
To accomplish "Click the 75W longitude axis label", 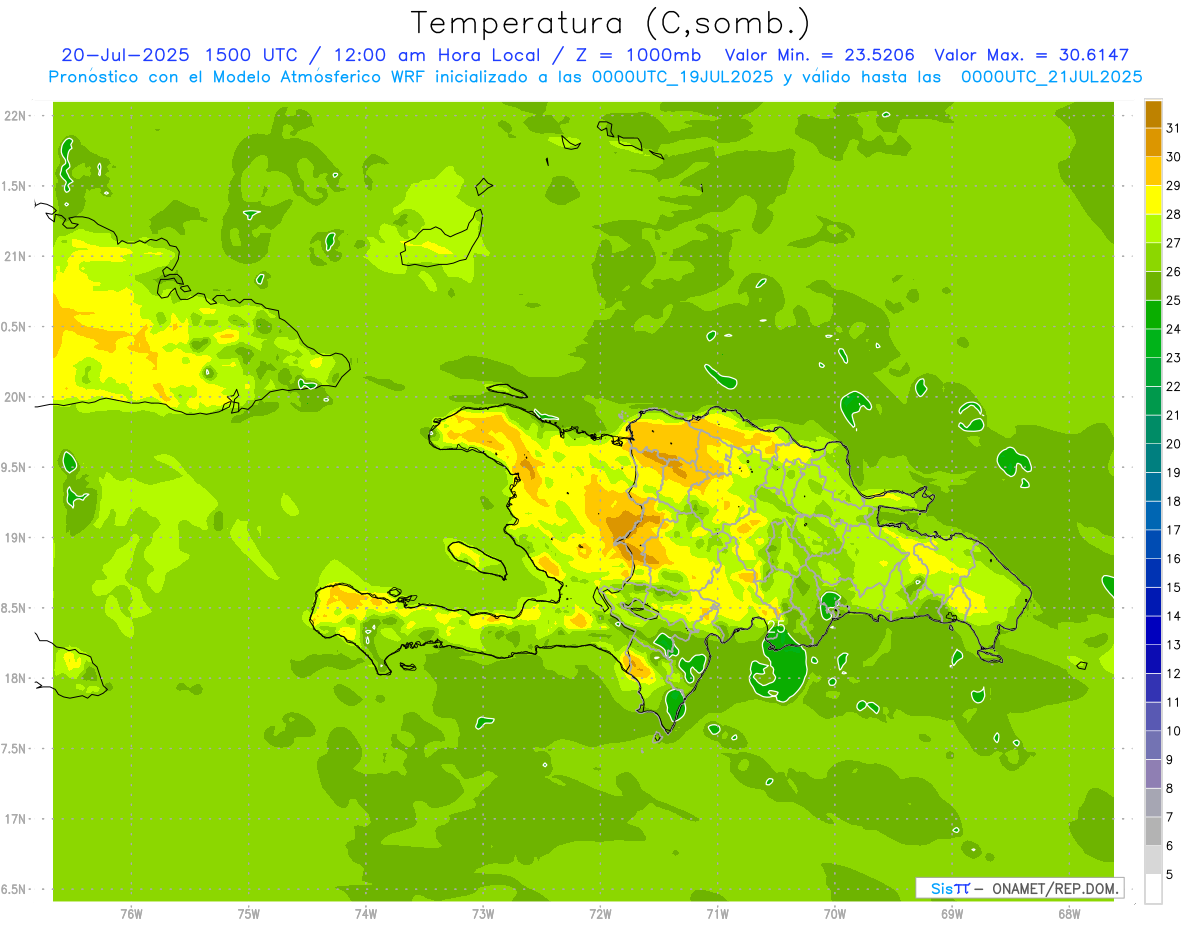I will click(249, 913).
